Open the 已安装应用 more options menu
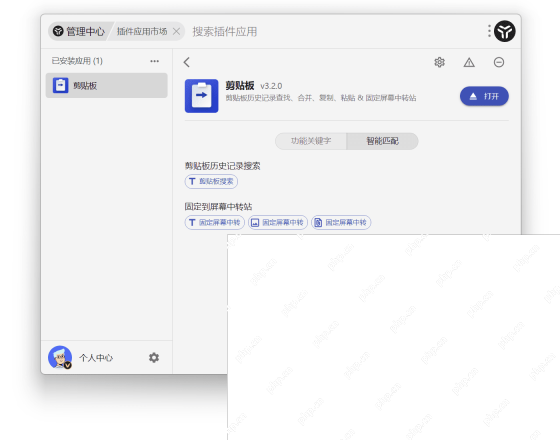The image size is (560, 440). tap(154, 61)
